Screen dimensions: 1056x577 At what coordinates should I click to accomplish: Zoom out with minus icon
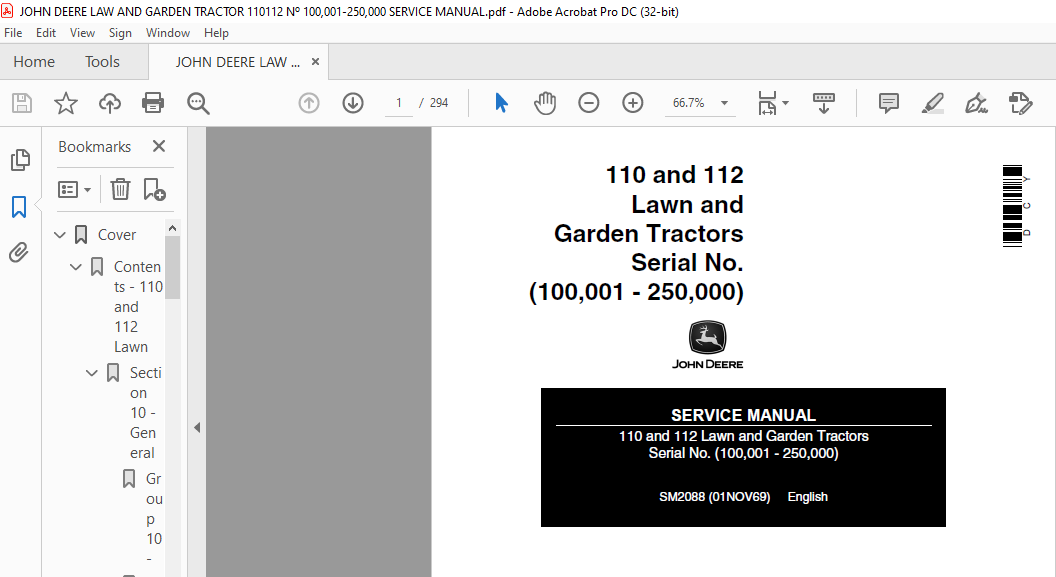tap(589, 103)
